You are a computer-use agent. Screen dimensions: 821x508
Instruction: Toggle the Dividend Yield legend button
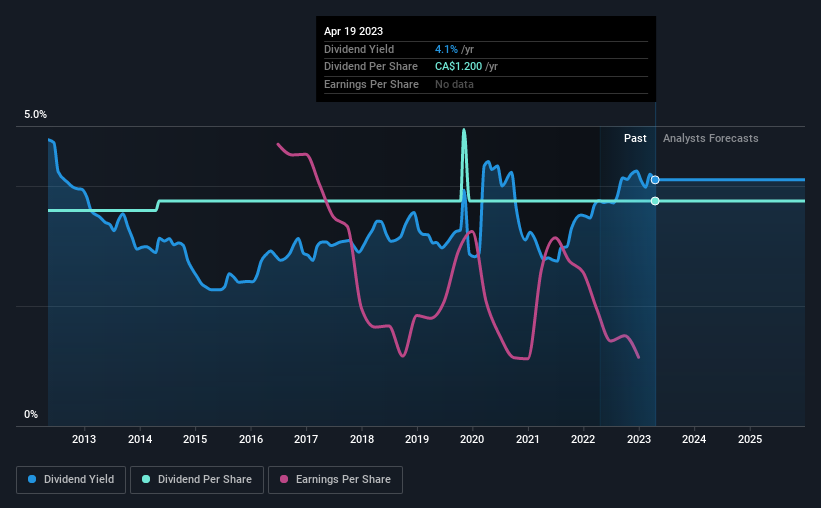(x=71, y=480)
